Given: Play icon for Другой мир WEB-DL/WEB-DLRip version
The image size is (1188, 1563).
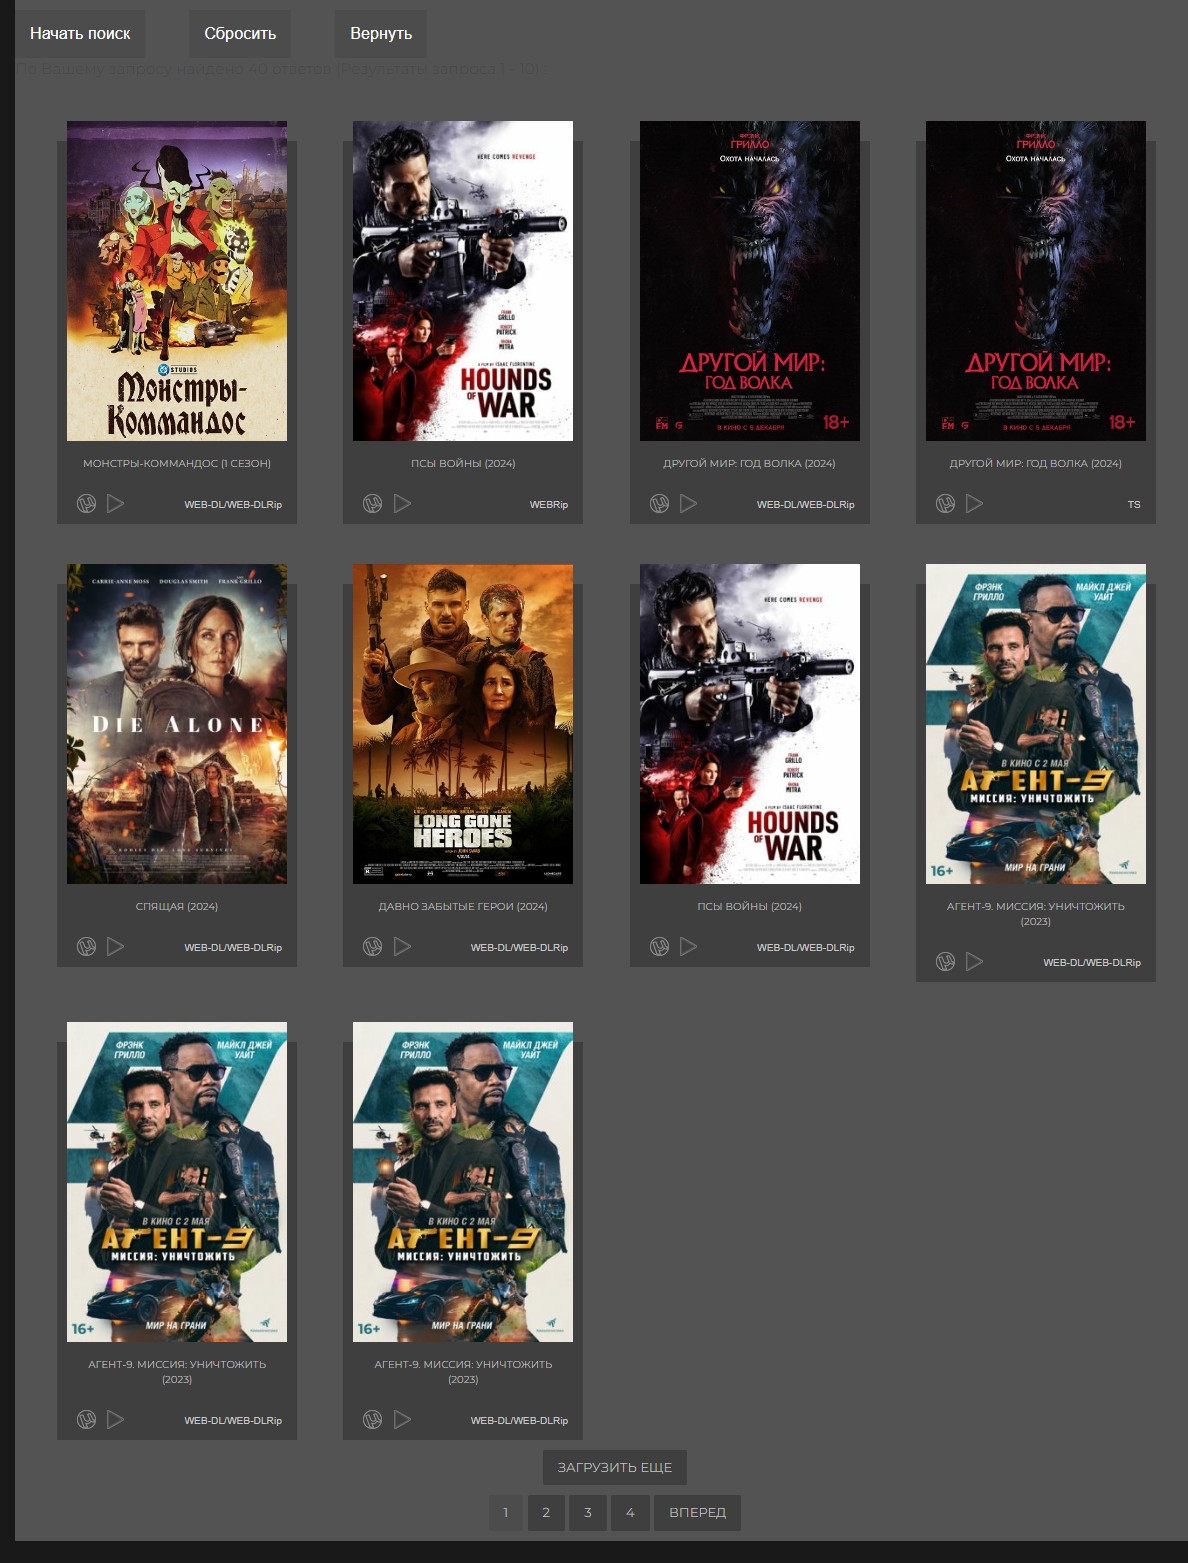Looking at the screenshot, I should [x=689, y=504].
